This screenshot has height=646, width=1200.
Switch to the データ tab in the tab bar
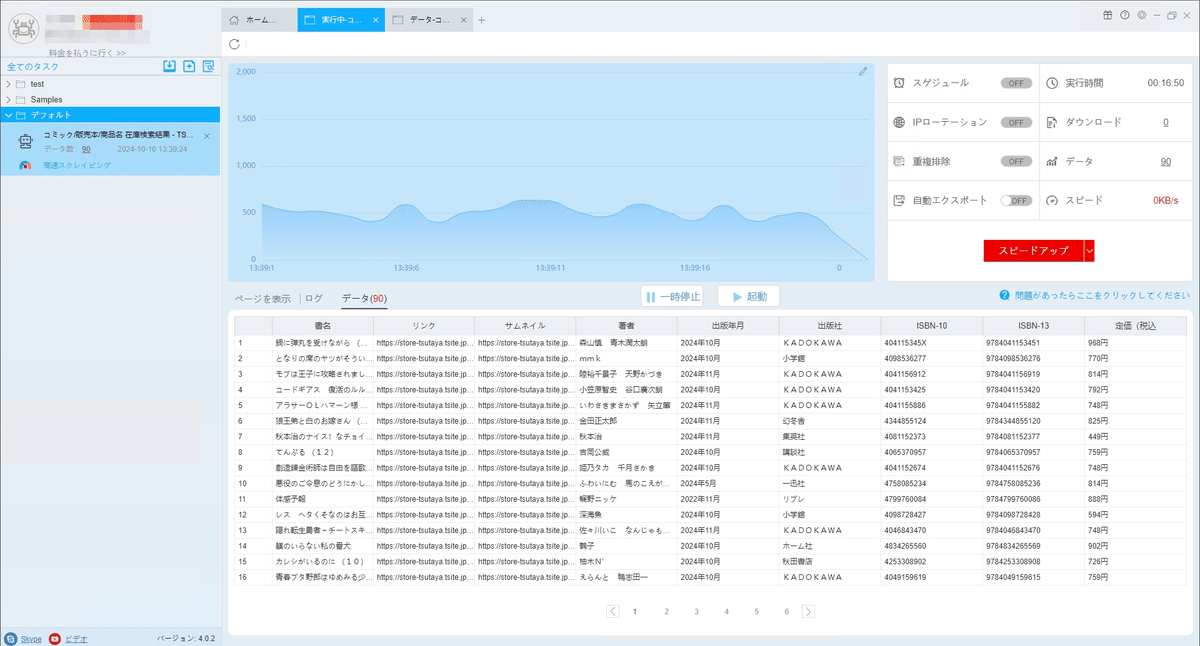click(428, 20)
